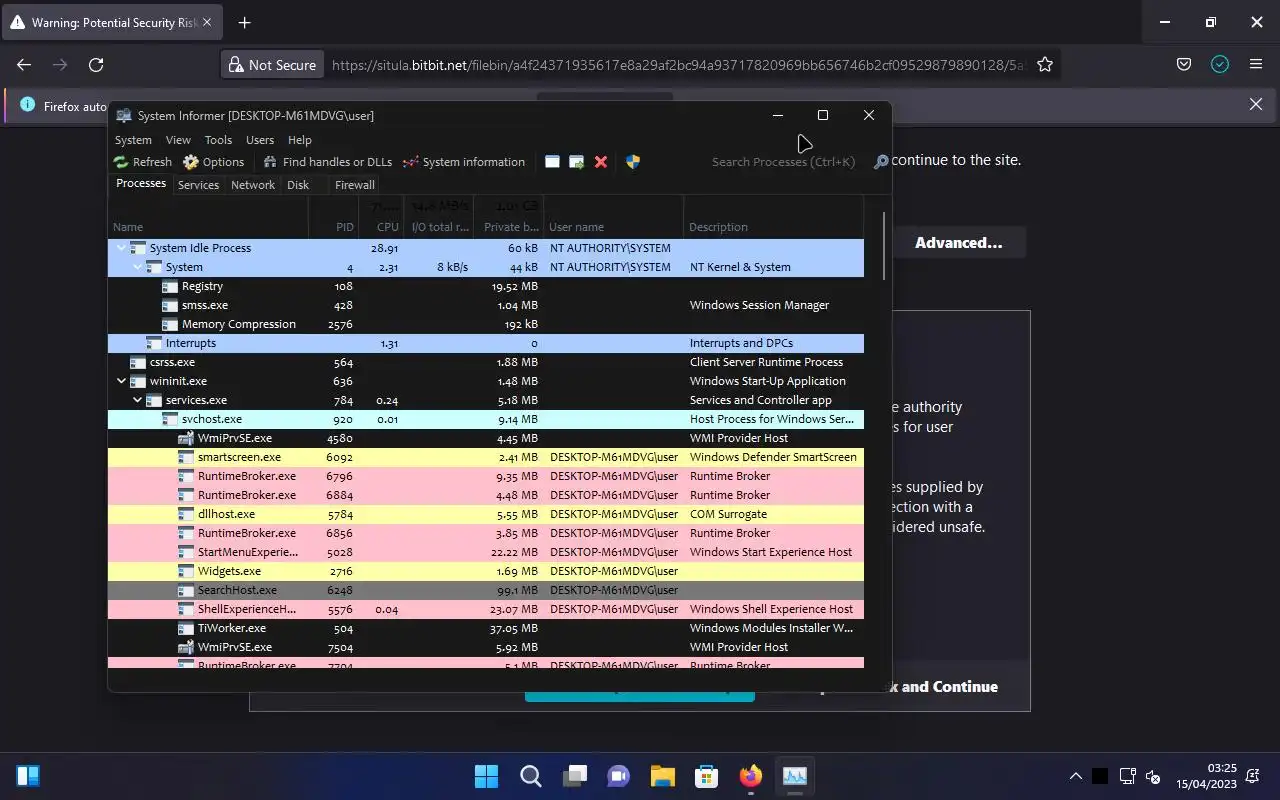
Task: Click Advanced button on Firefox warning page
Action: click(958, 243)
